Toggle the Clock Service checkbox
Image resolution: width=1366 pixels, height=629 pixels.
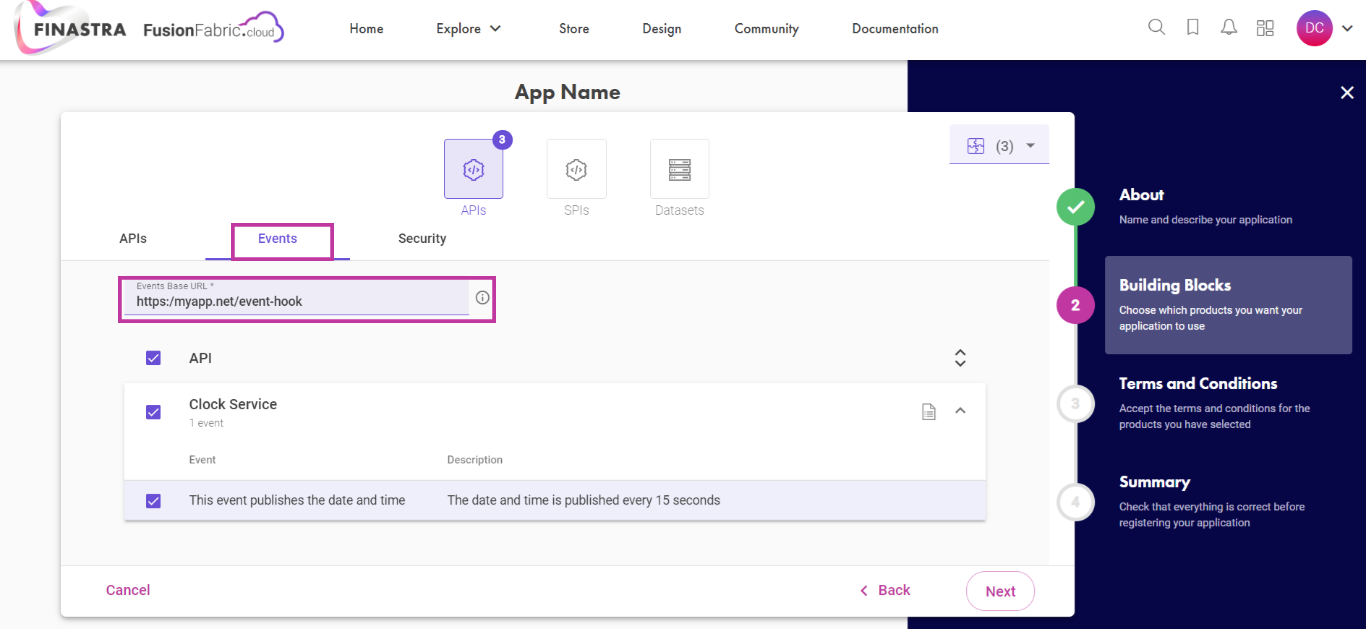(153, 411)
